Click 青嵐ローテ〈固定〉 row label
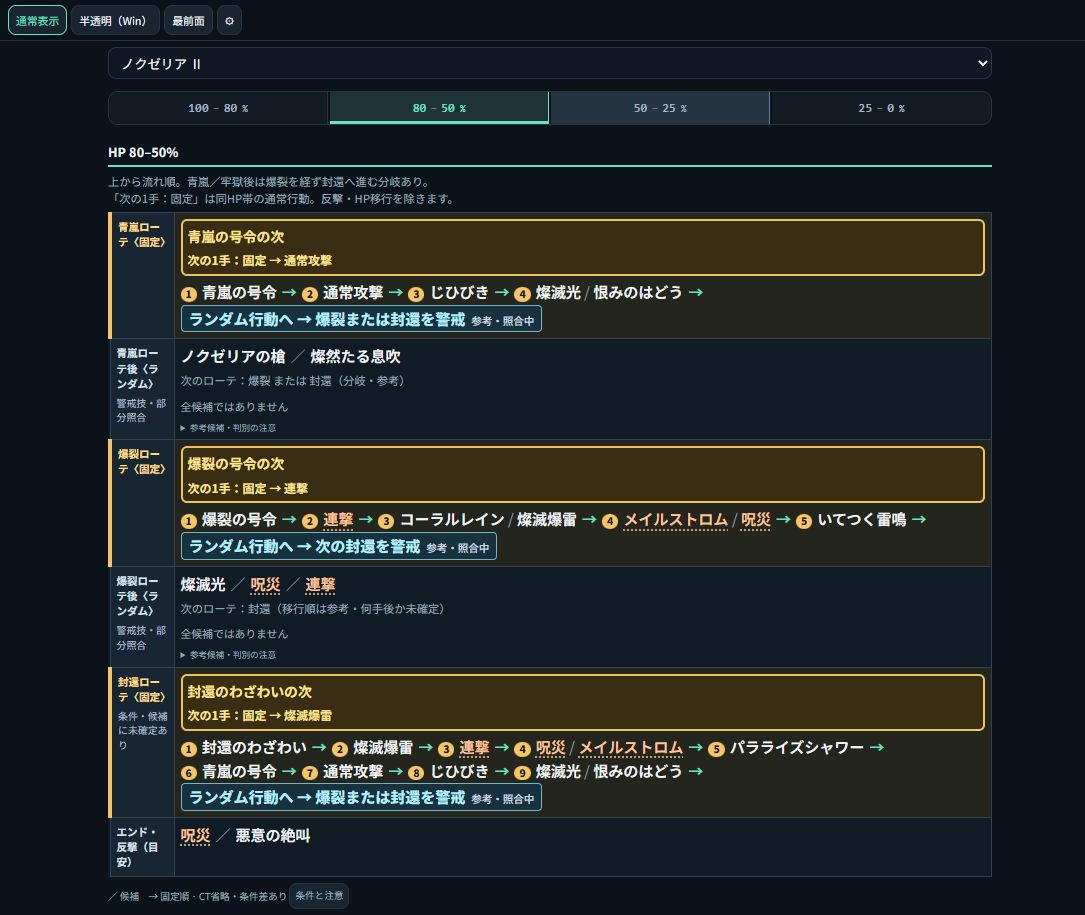The image size is (1085, 915). pyautogui.click(x=142, y=235)
